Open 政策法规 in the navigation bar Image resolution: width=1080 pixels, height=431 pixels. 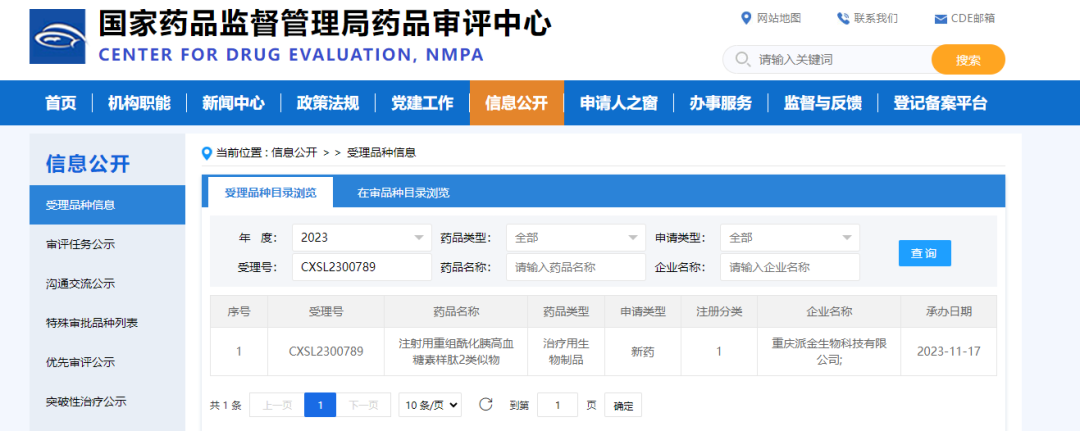click(328, 103)
